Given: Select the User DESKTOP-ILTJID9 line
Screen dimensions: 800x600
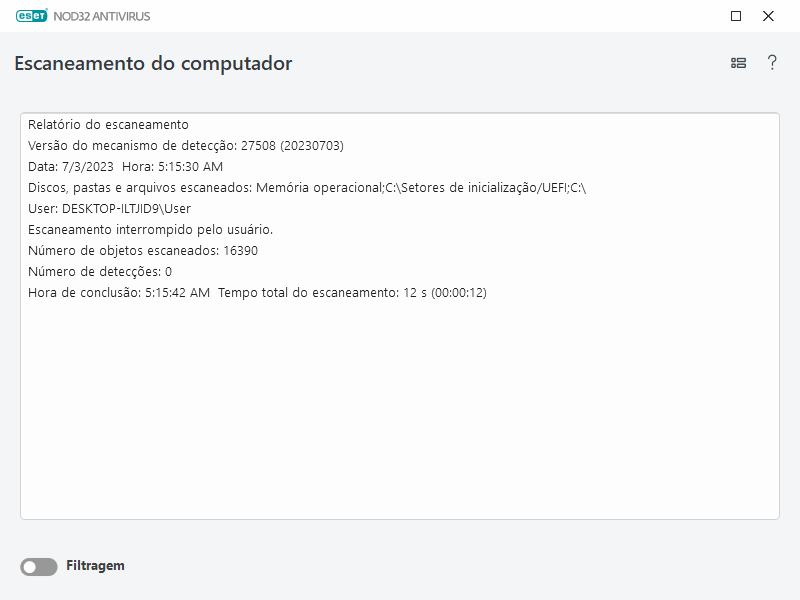Looking at the screenshot, I should (112, 209).
